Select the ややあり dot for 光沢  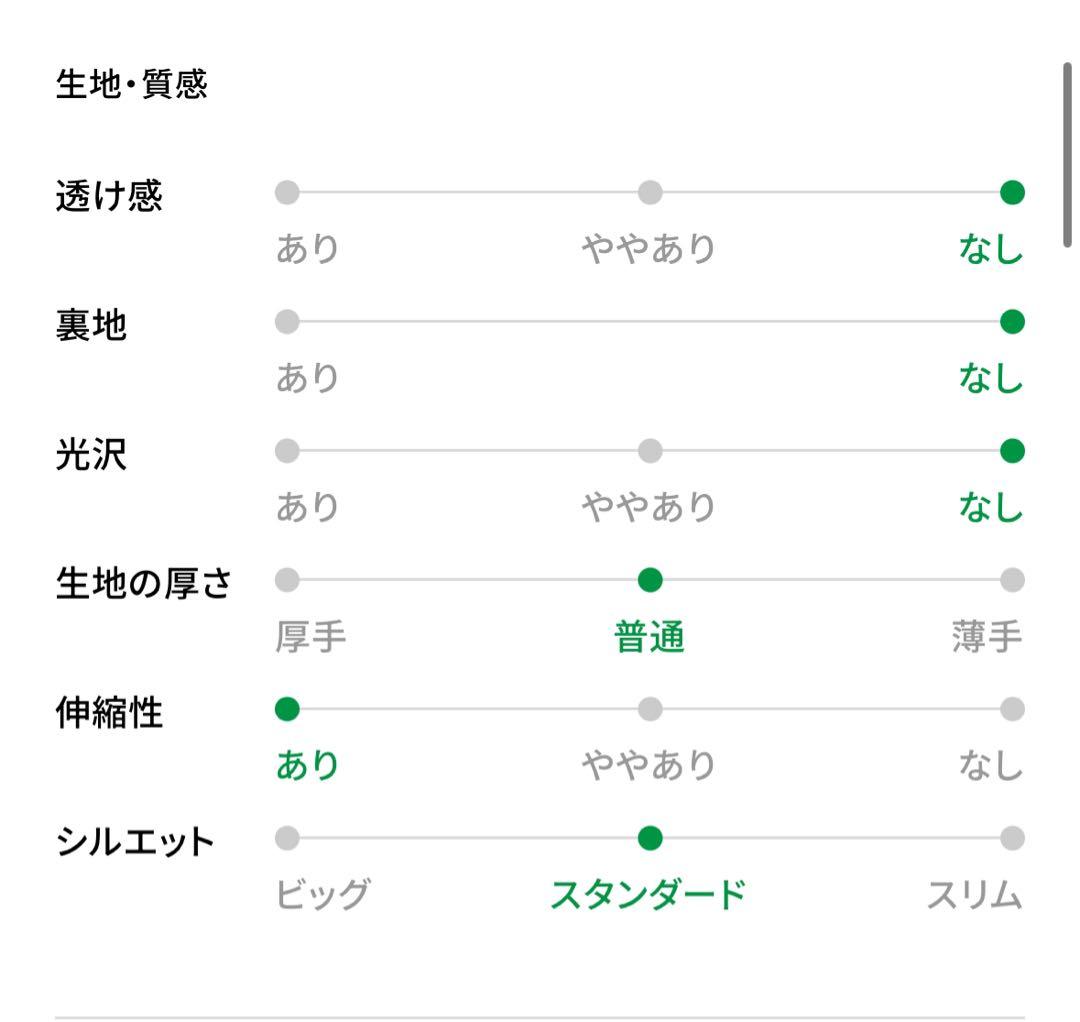coord(650,451)
